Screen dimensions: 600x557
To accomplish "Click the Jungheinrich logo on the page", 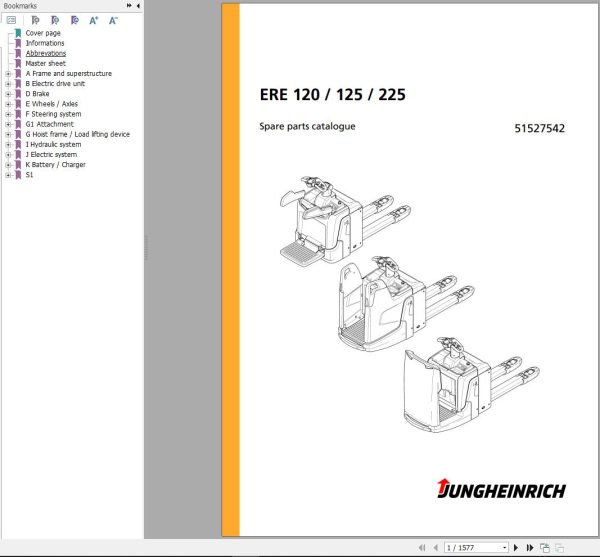I will (x=501, y=489).
